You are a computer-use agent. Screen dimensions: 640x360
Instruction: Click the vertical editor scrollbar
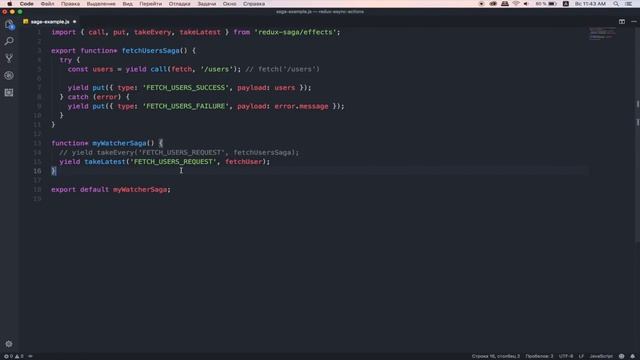638,135
